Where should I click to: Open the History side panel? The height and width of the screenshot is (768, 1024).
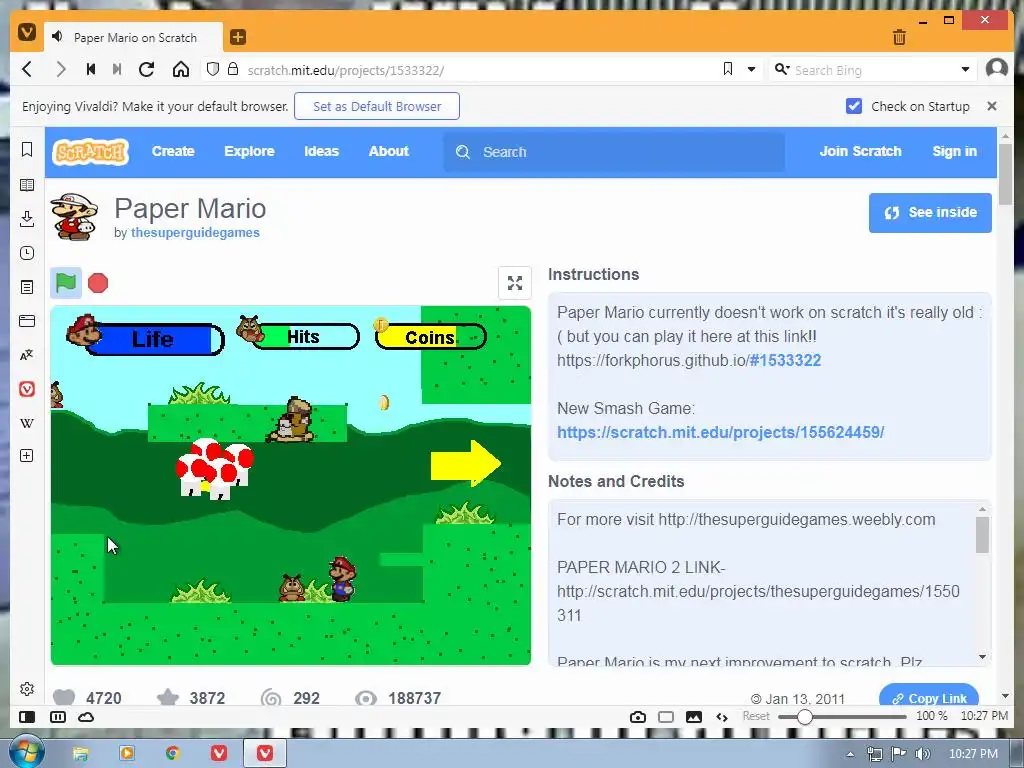[27, 253]
